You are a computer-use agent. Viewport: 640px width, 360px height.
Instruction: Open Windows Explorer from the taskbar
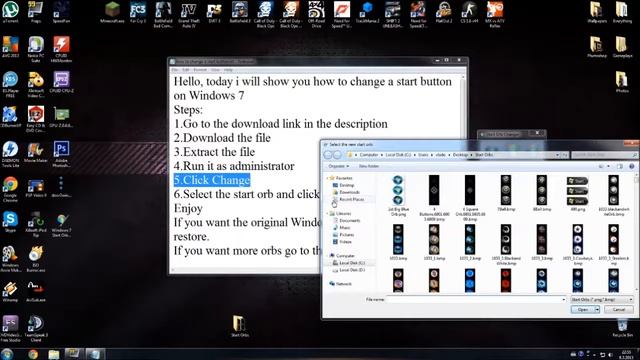(x=53, y=354)
